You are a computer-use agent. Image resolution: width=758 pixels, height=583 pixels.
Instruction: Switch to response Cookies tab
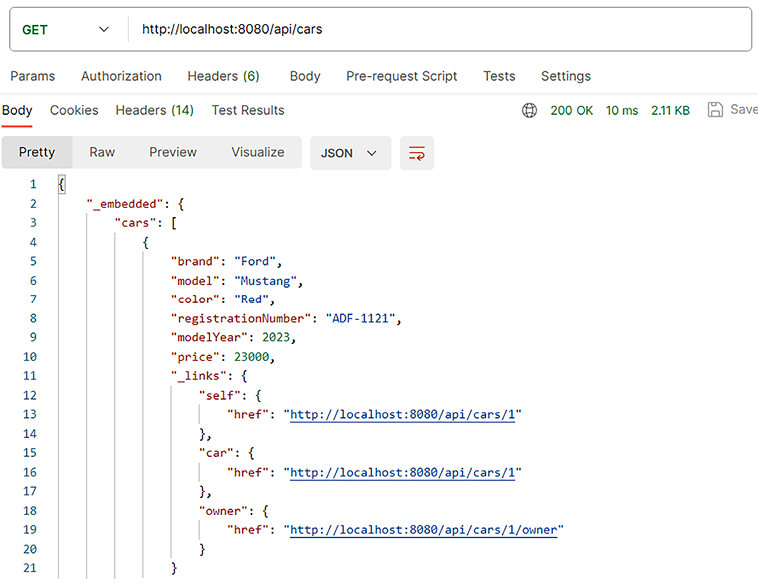pos(74,110)
